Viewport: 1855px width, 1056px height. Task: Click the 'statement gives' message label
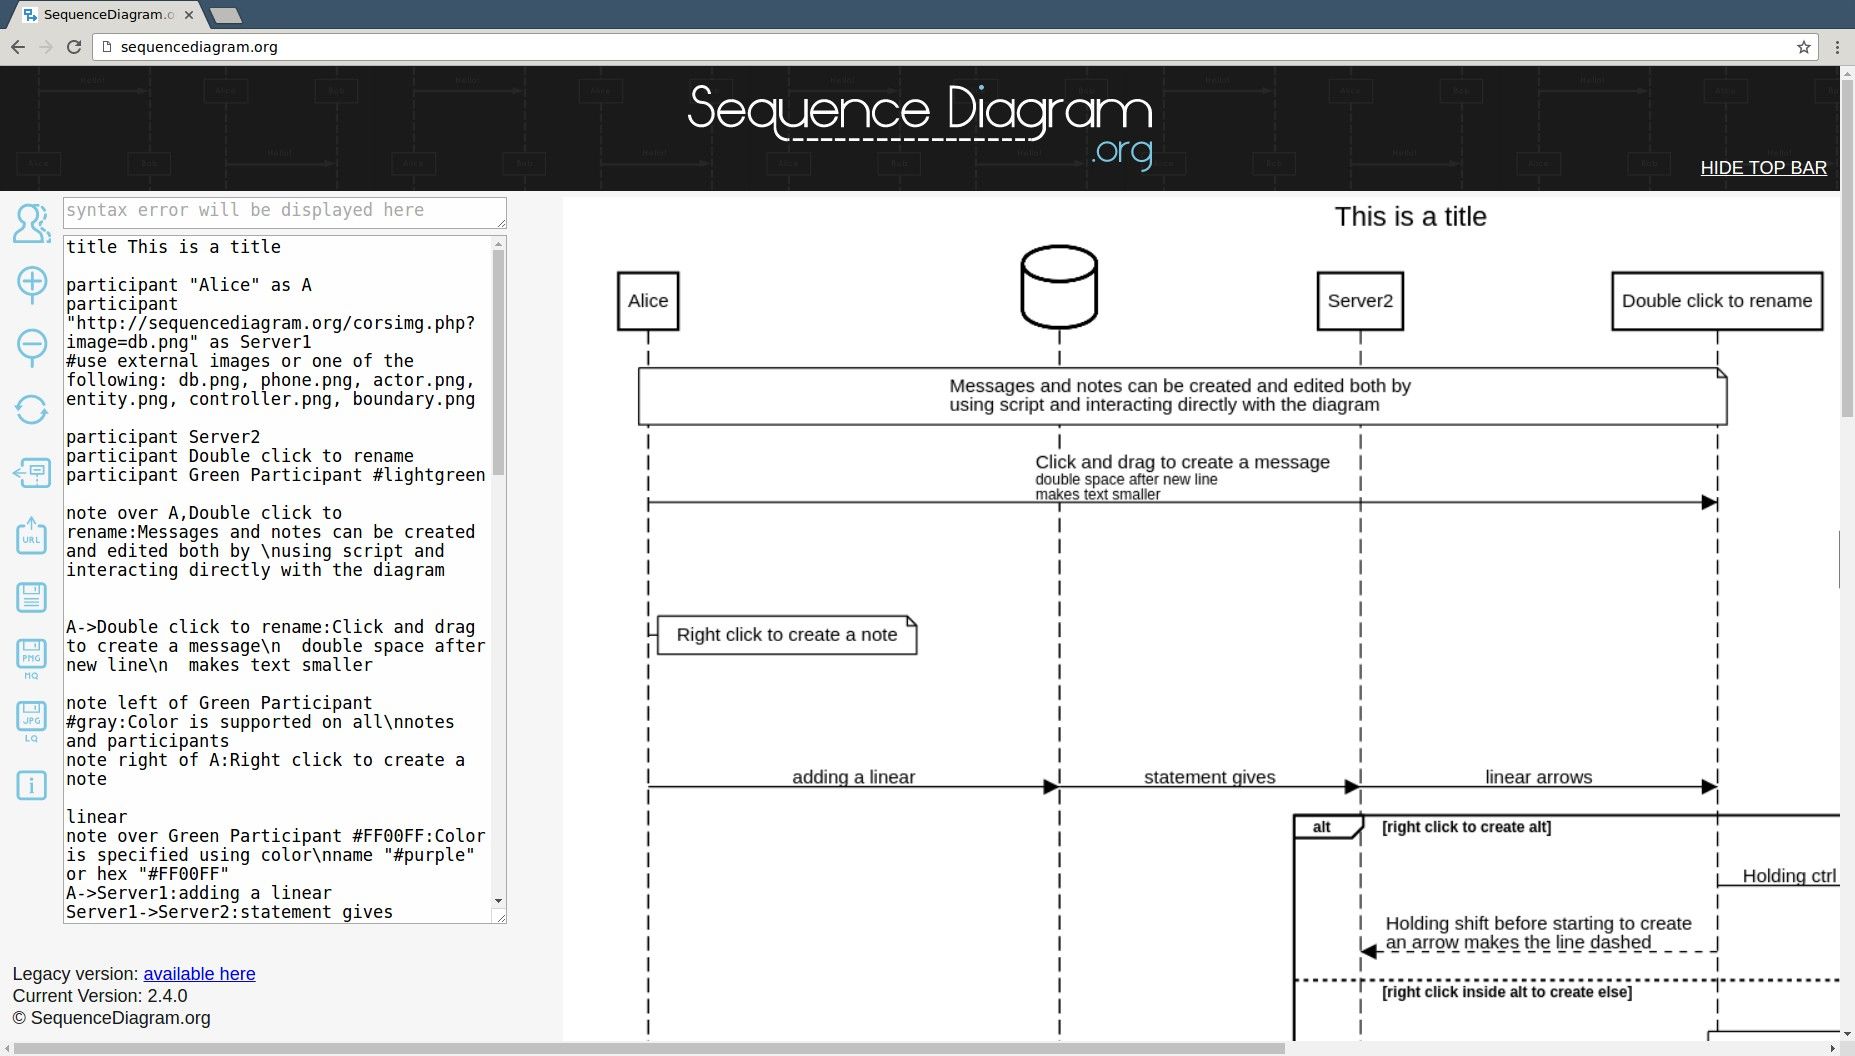[x=1209, y=777]
